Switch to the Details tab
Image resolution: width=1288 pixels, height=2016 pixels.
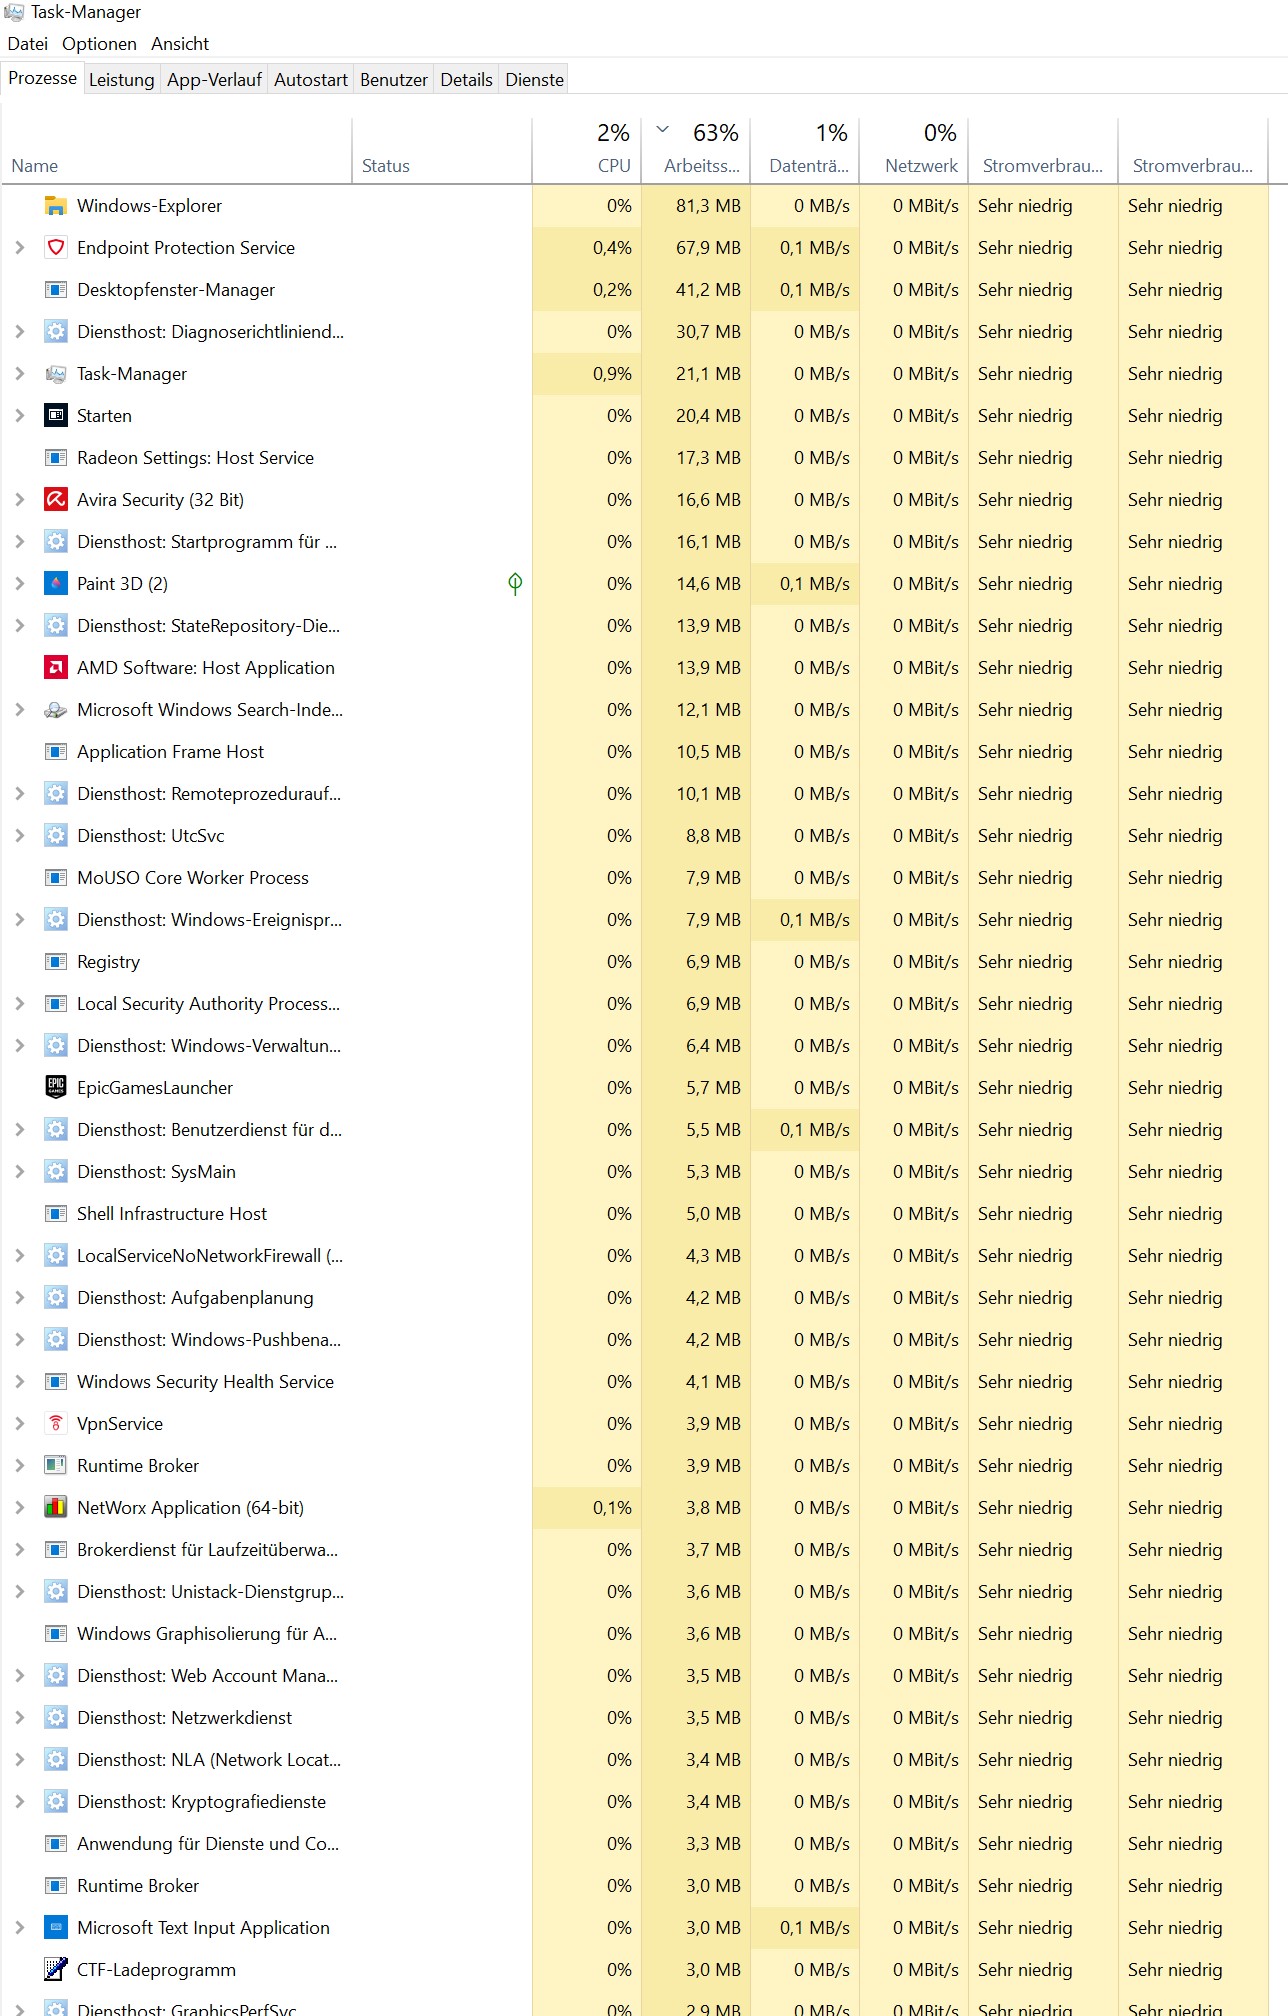(467, 80)
